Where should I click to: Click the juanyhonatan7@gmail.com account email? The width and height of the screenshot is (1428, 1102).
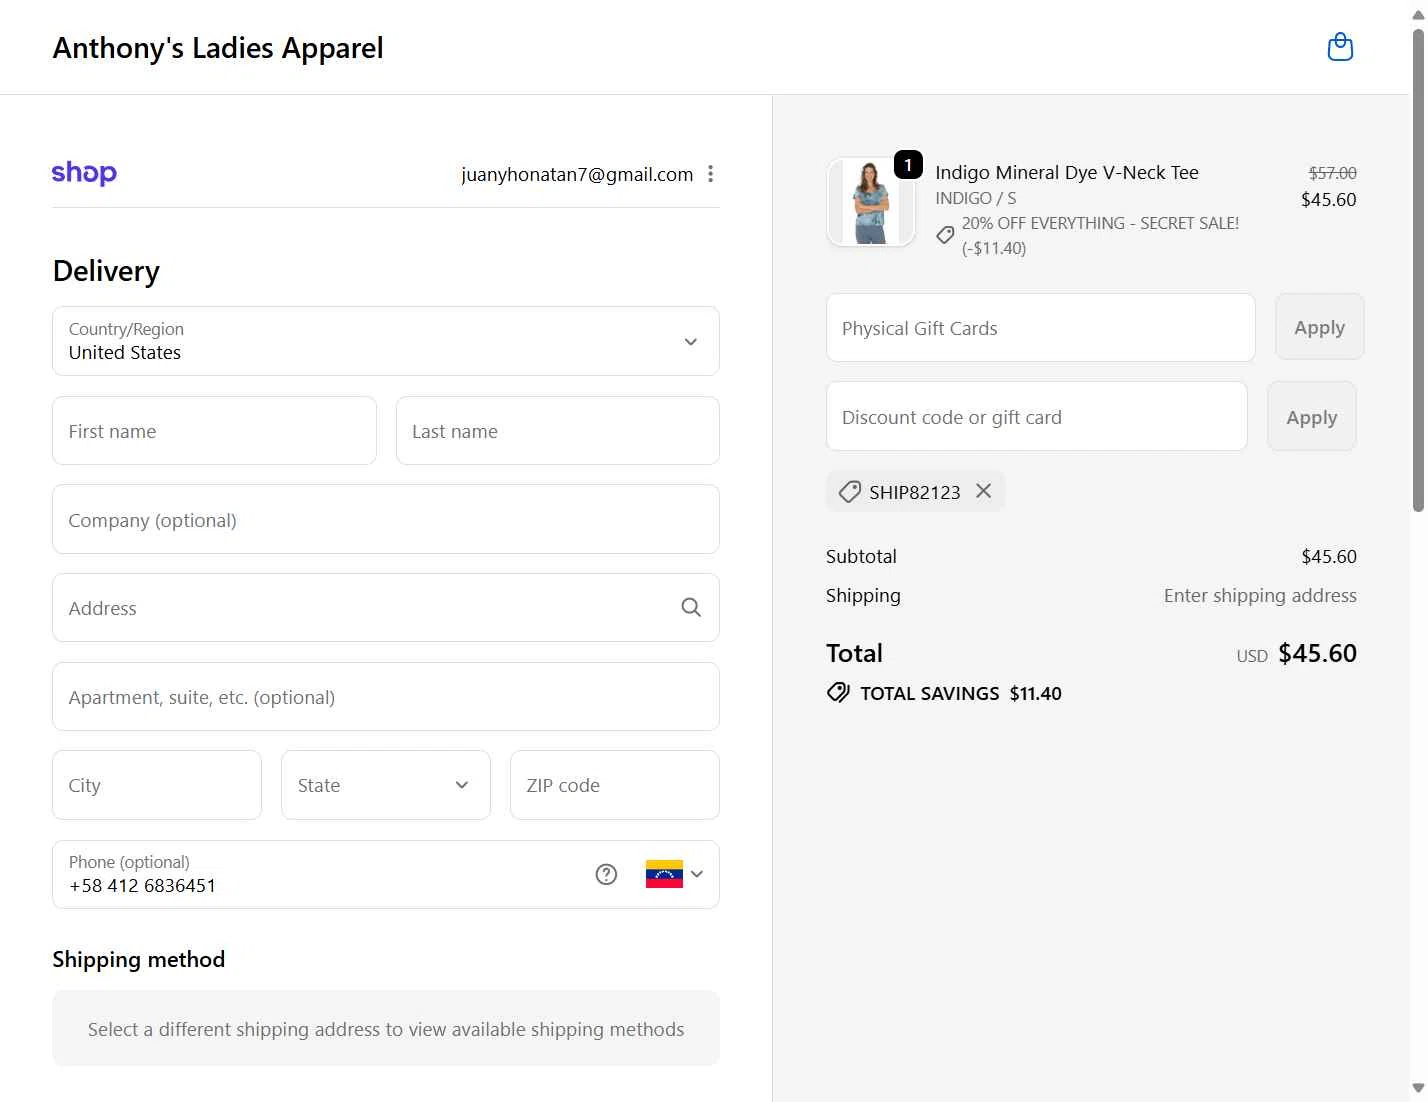(x=577, y=174)
